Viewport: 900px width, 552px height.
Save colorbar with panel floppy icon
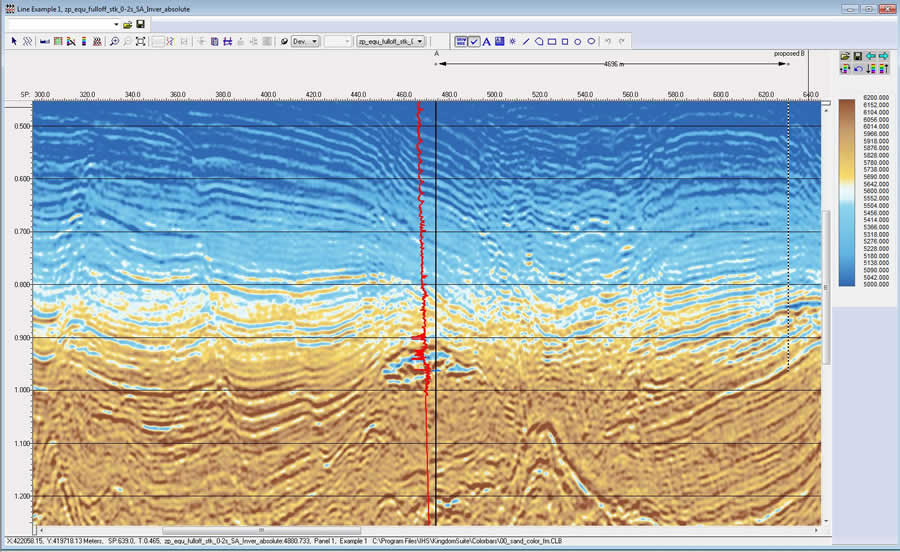click(858, 56)
